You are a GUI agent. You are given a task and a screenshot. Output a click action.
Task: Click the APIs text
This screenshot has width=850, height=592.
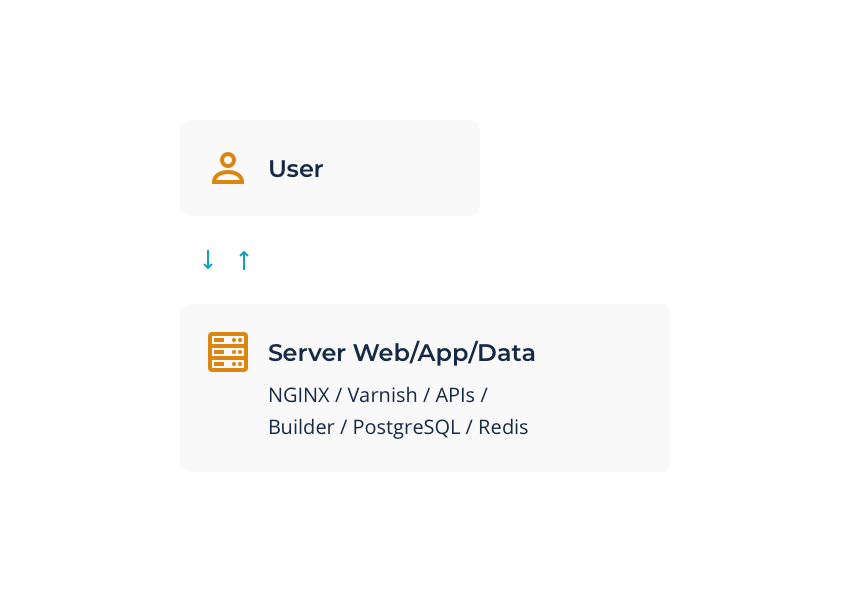455,395
